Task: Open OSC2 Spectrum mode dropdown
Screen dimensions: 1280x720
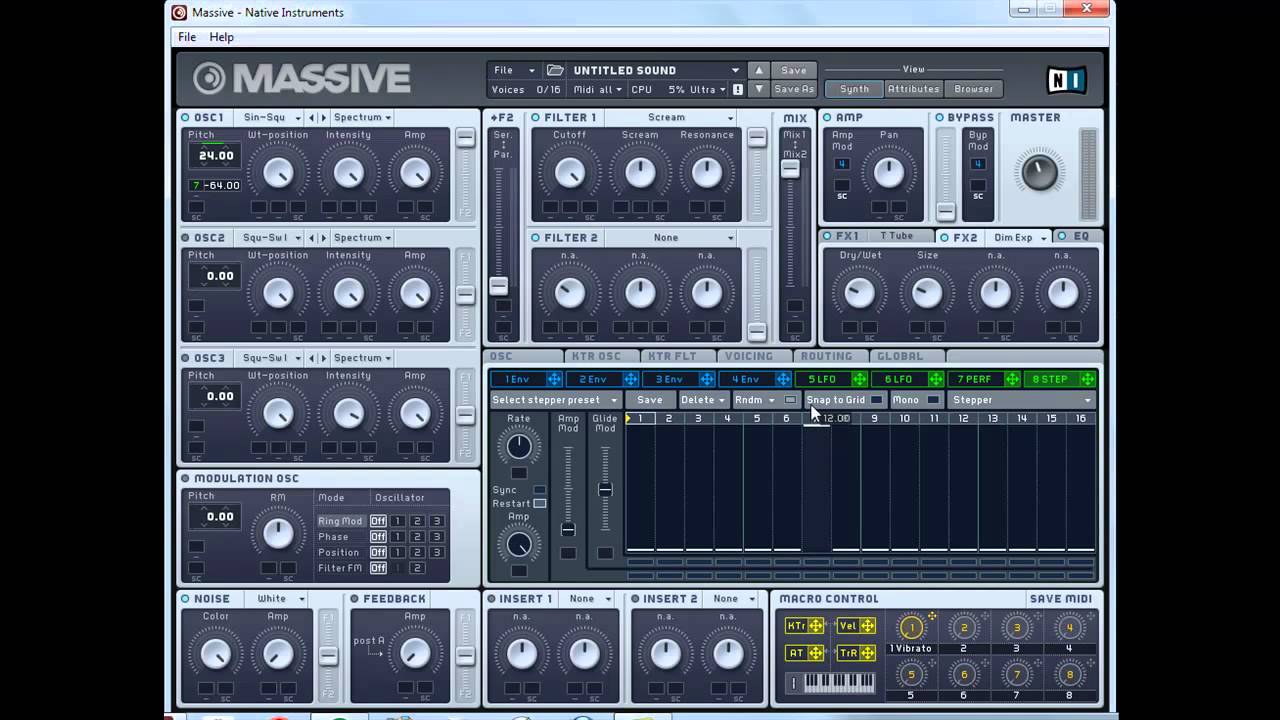Action: (362, 238)
